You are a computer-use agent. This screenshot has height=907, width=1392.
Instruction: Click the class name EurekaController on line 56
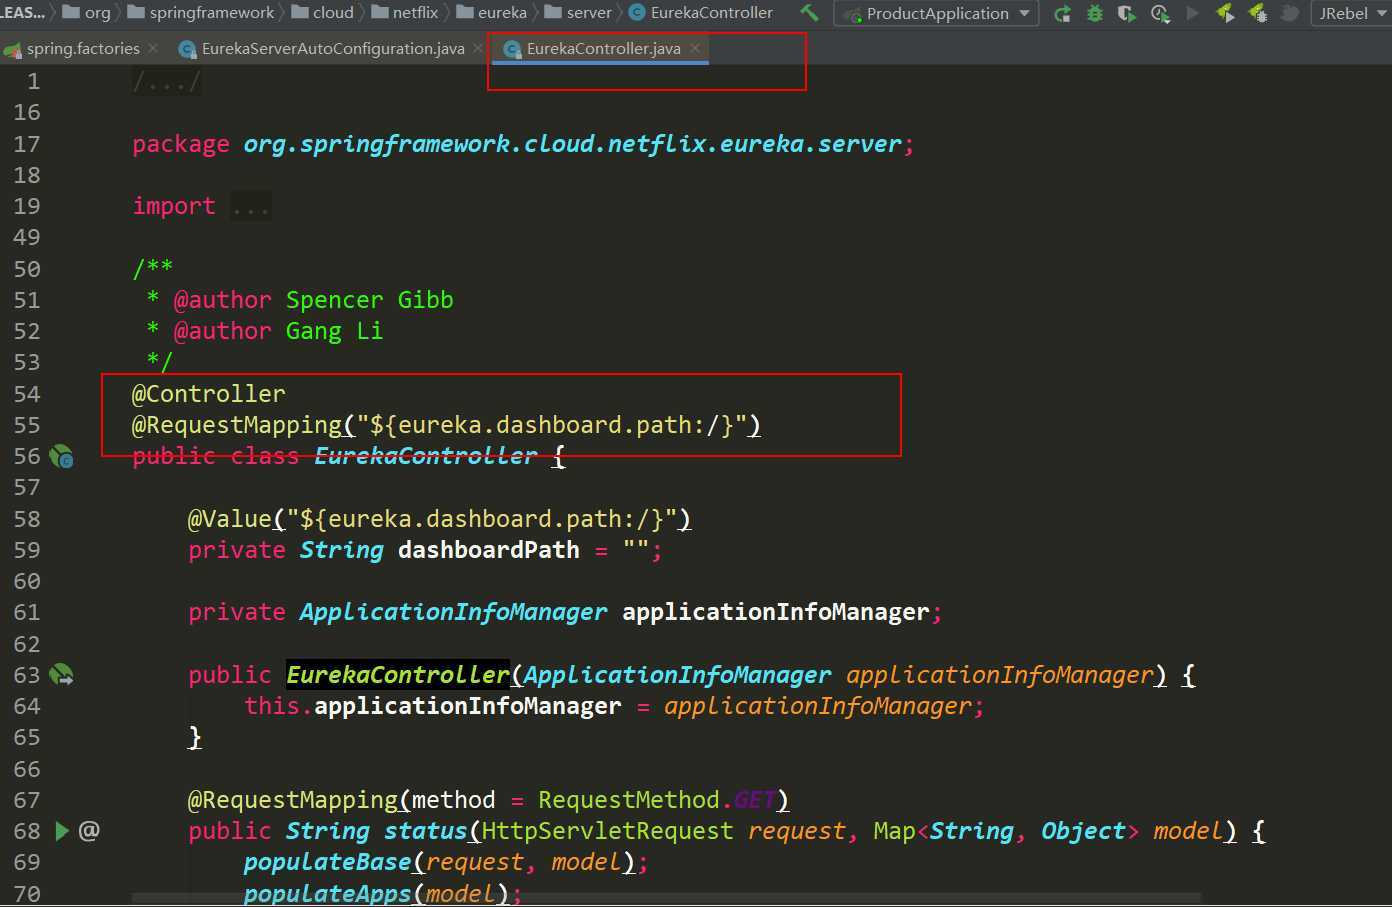tap(426, 457)
